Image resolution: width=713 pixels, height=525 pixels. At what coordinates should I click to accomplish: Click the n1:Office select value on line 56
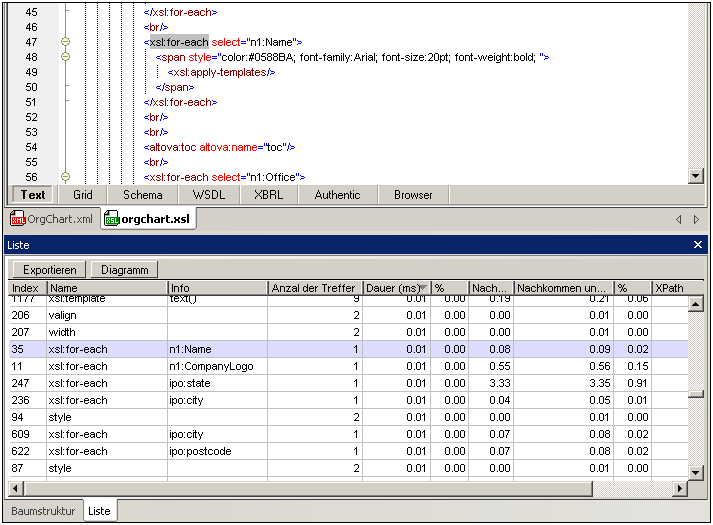273,177
